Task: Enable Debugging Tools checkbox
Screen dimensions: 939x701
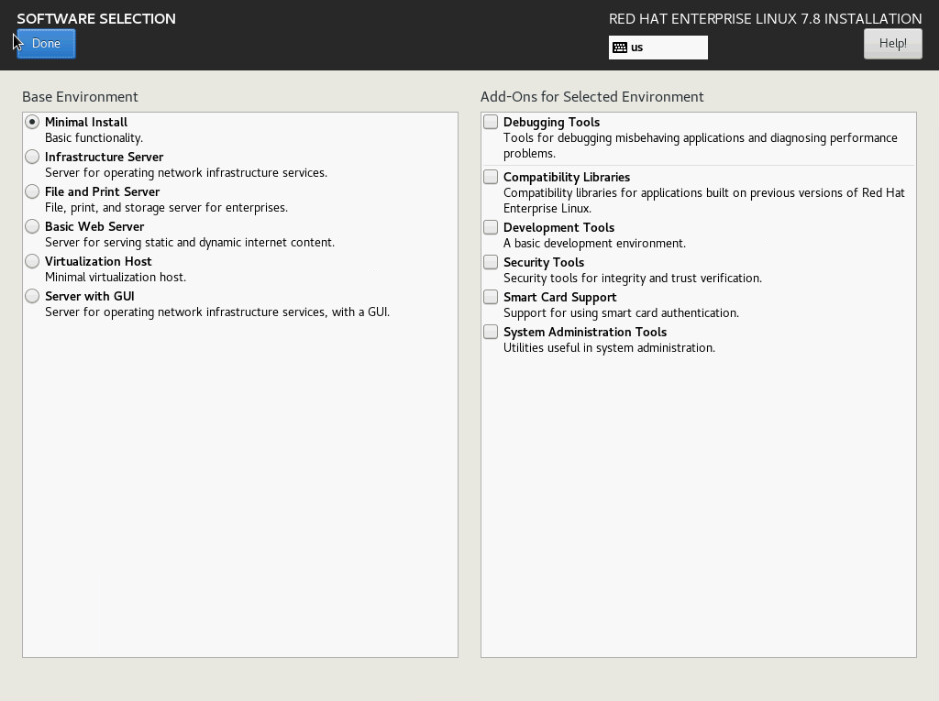Action: click(490, 122)
